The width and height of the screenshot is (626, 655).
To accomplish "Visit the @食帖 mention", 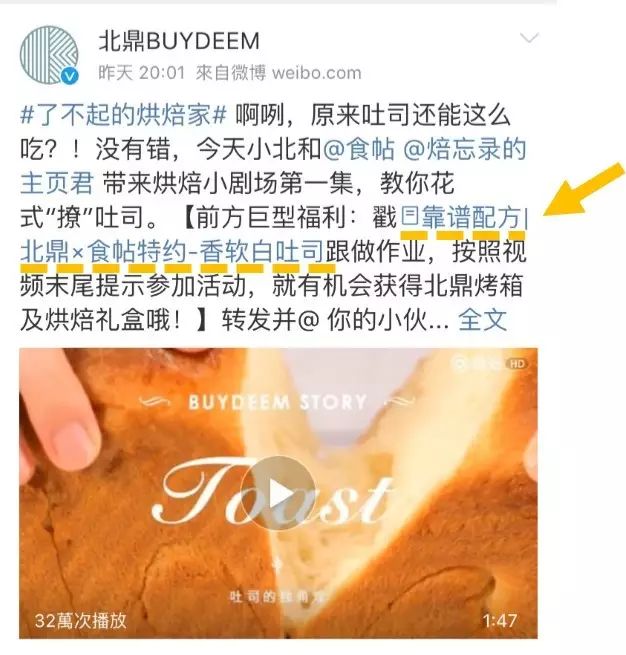I will [359, 149].
